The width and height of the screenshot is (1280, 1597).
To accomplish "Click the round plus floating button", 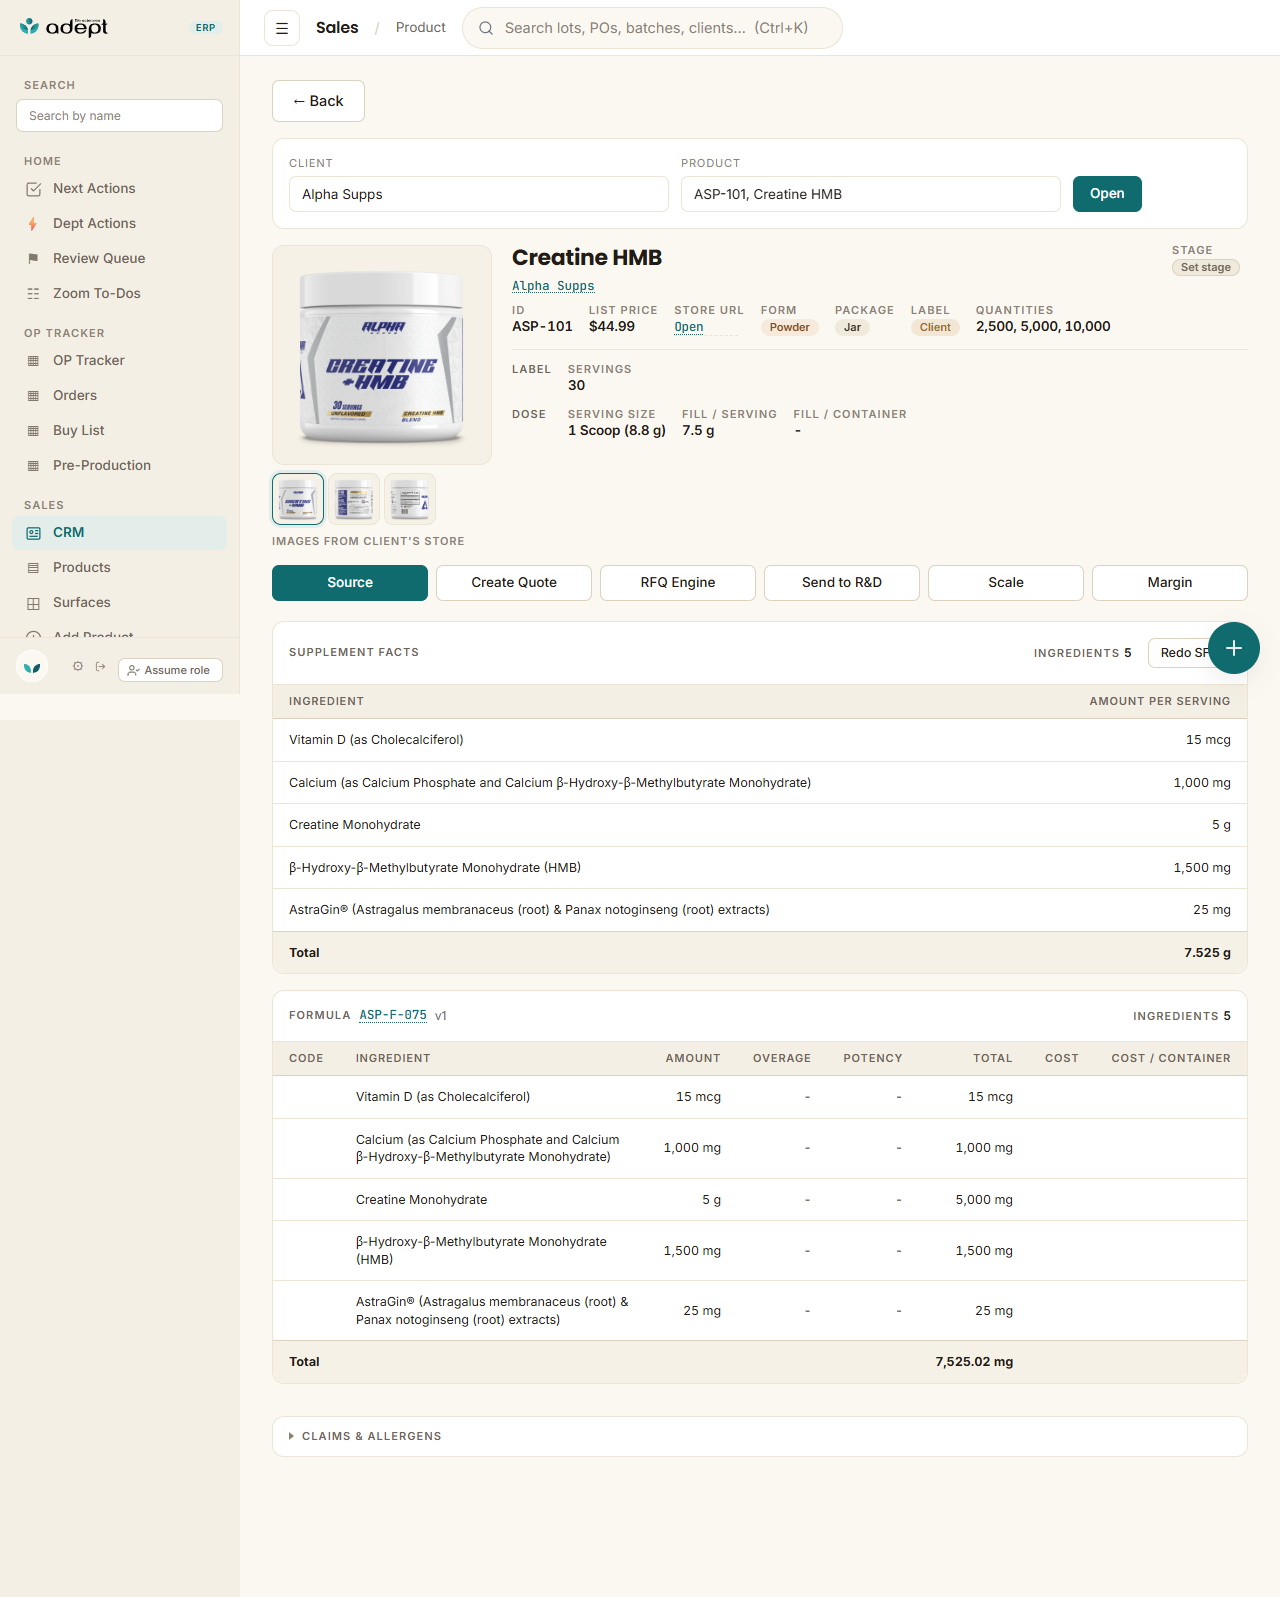I will click(x=1234, y=648).
